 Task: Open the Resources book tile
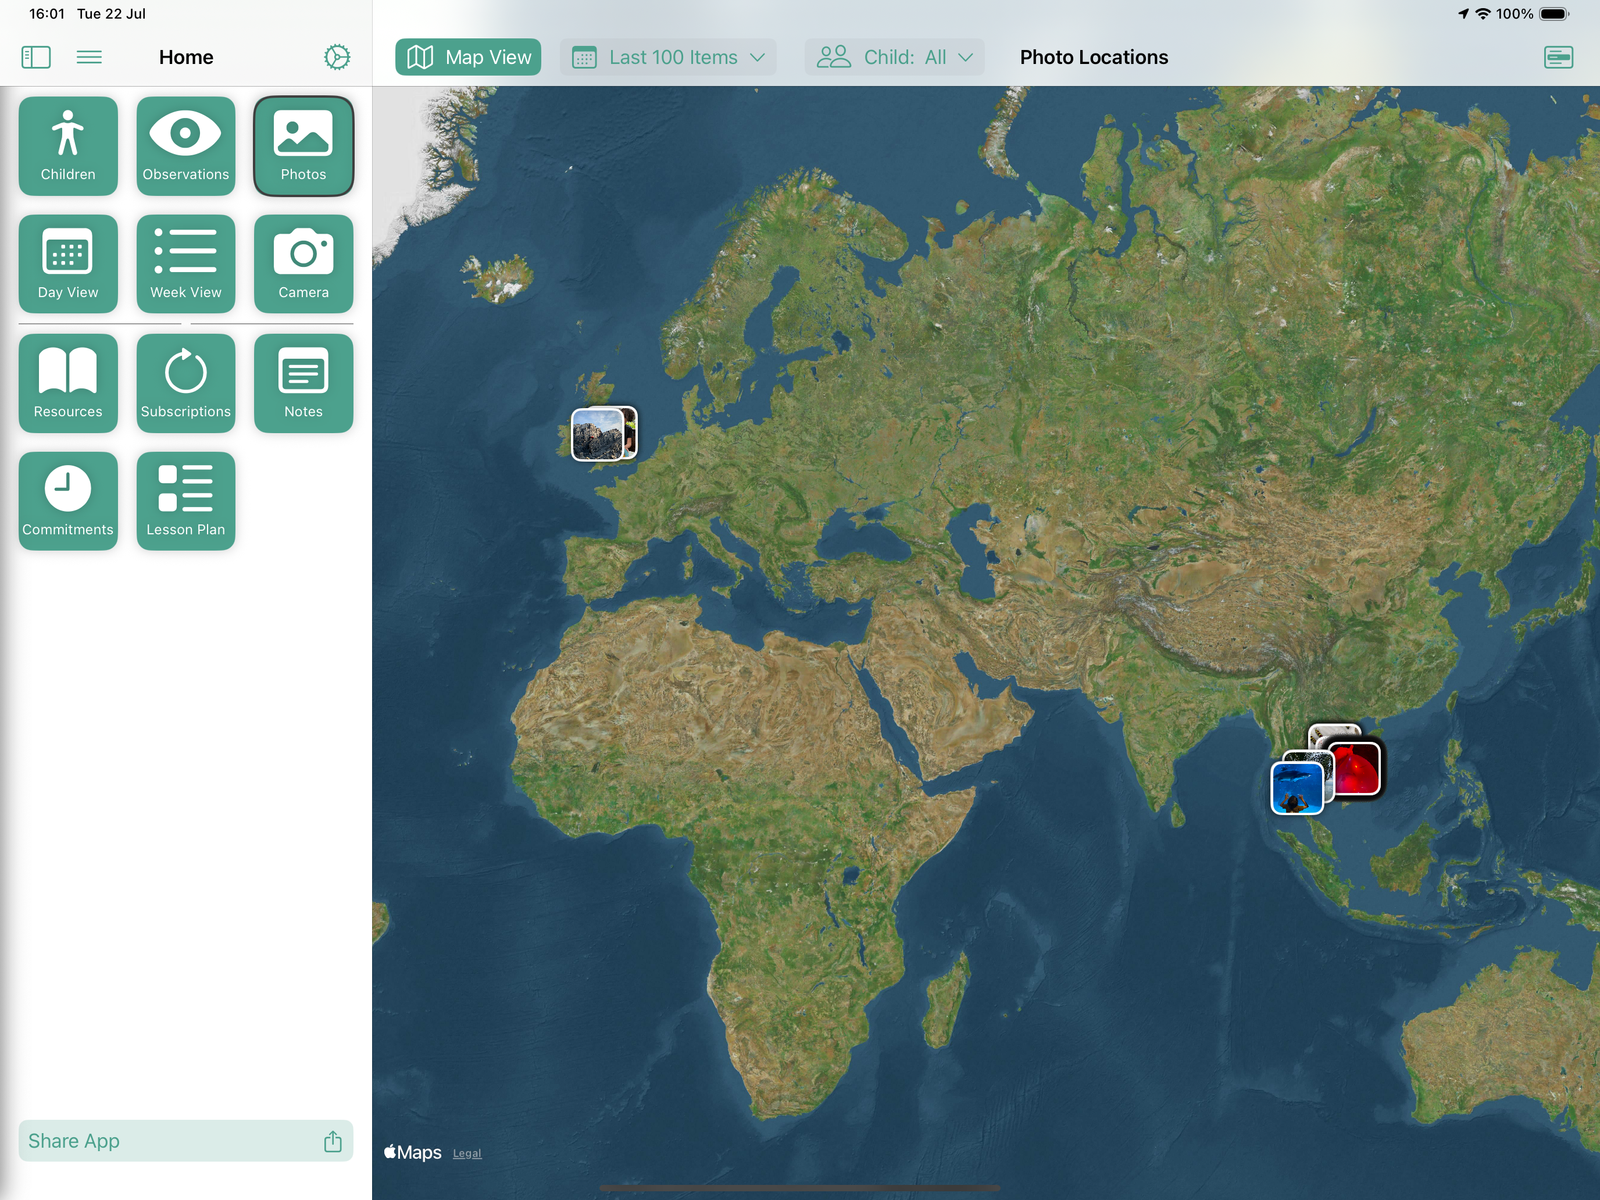[x=68, y=383]
